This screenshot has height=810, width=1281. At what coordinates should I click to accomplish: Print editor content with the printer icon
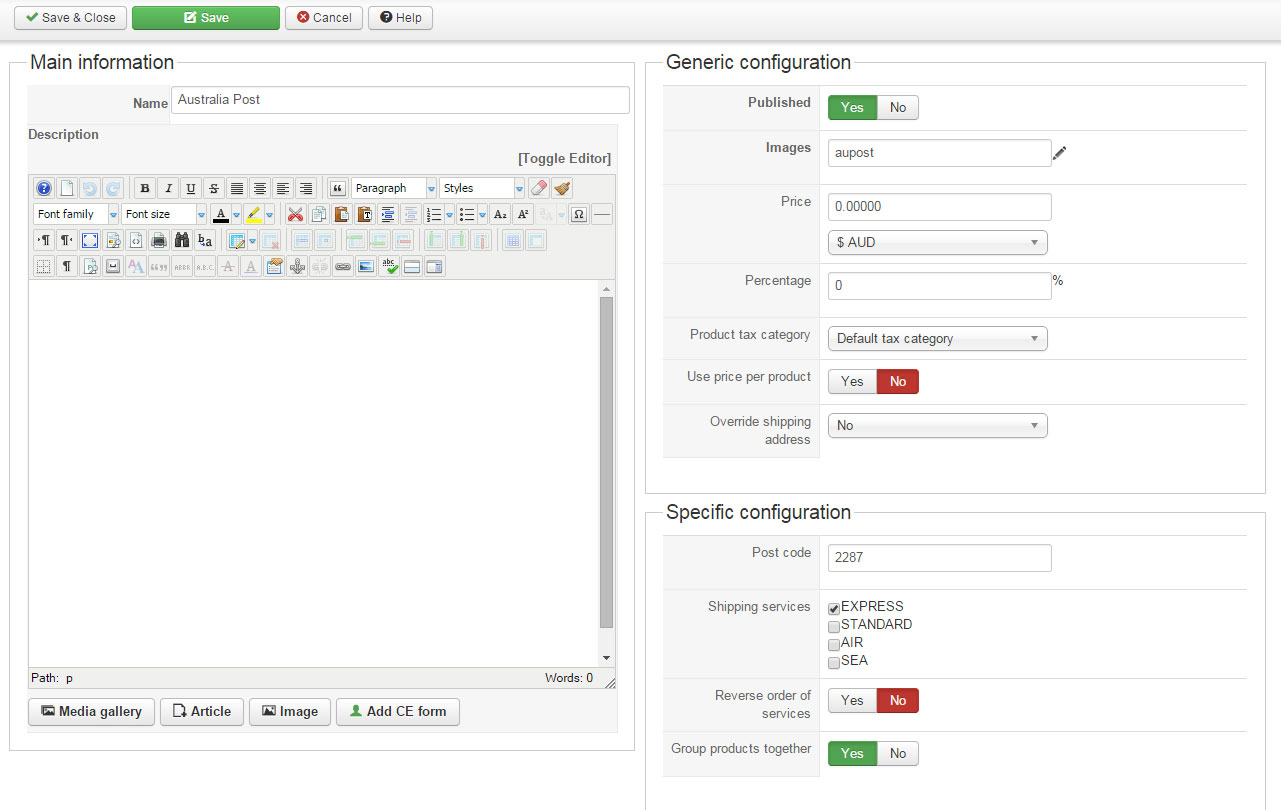point(158,240)
